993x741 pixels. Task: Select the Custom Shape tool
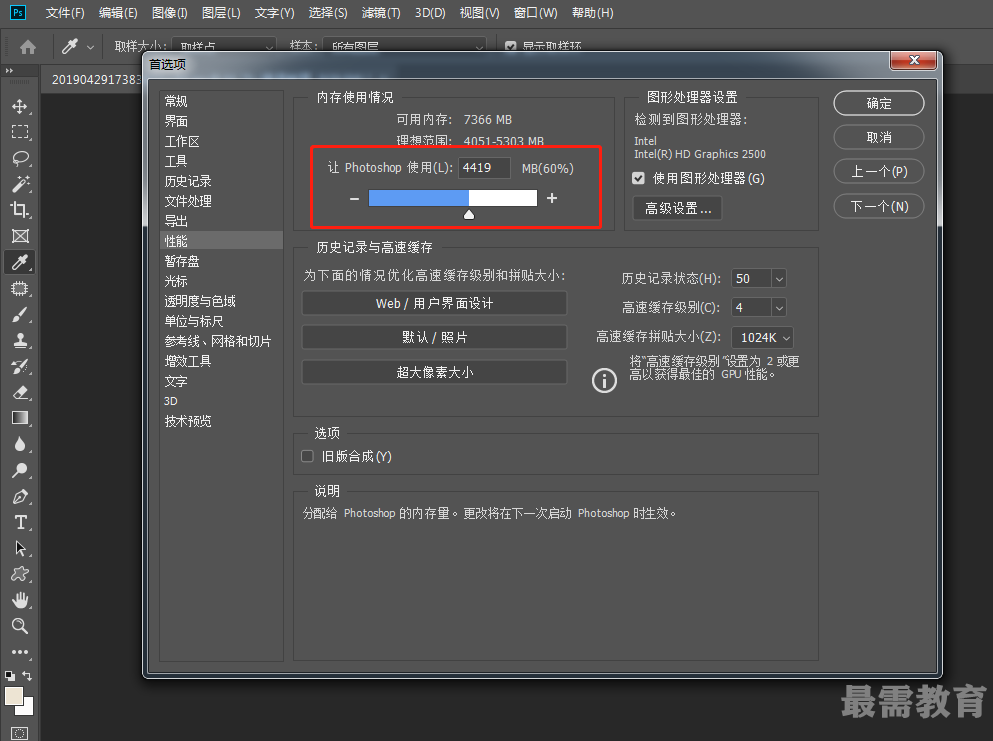point(20,574)
